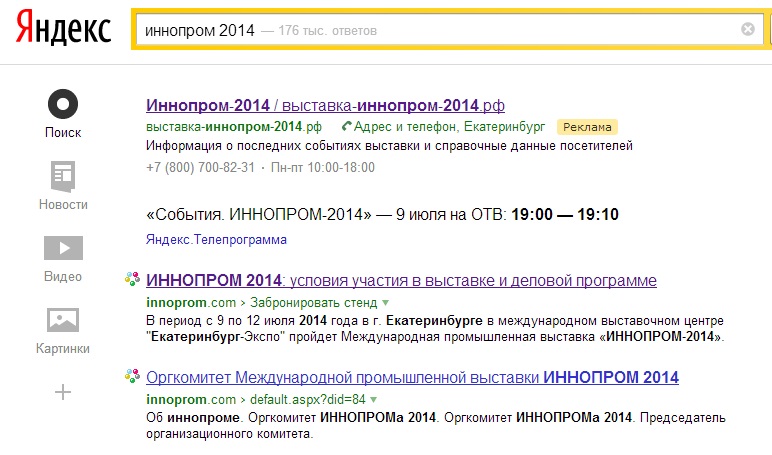
Task: Click the Яндекс logo
Action: pyautogui.click(x=62, y=30)
